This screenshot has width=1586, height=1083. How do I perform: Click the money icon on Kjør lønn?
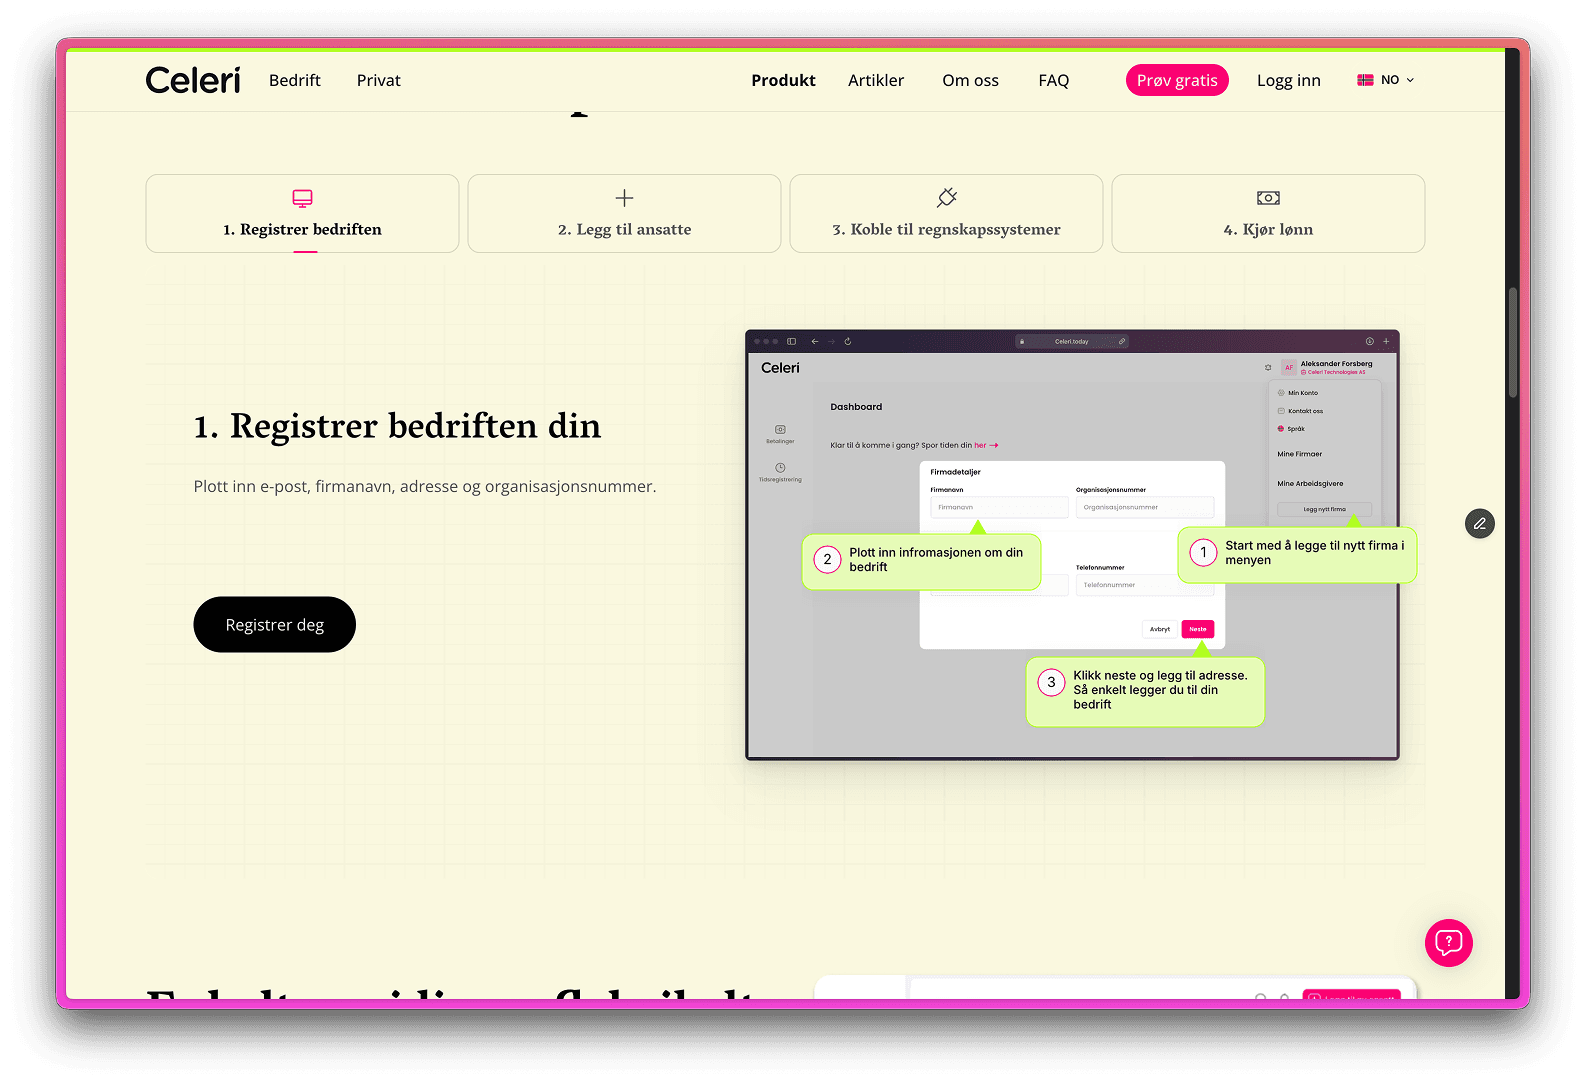1268,198
